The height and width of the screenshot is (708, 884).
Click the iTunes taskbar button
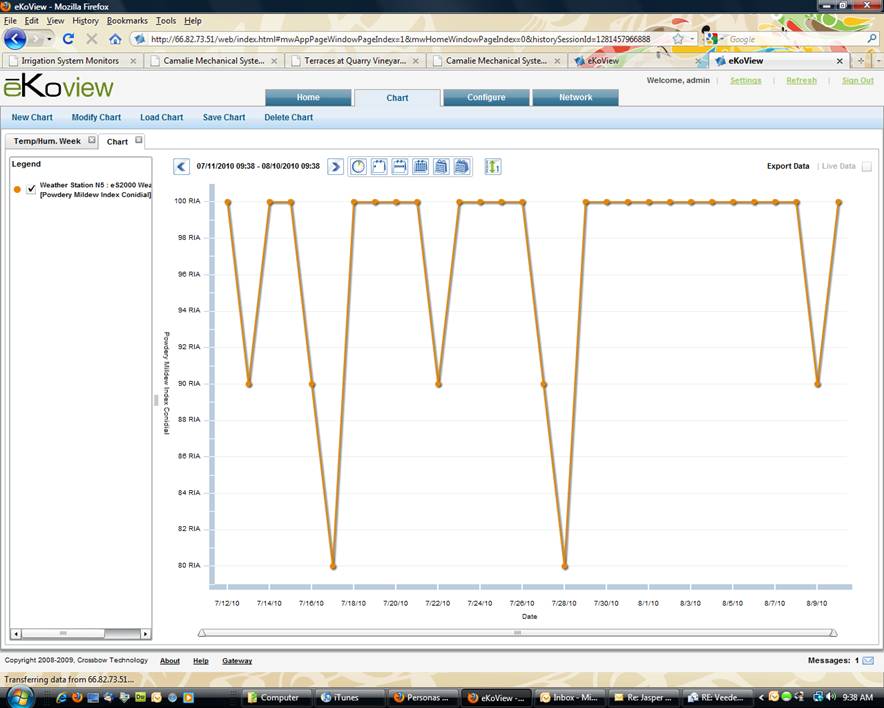coord(345,697)
